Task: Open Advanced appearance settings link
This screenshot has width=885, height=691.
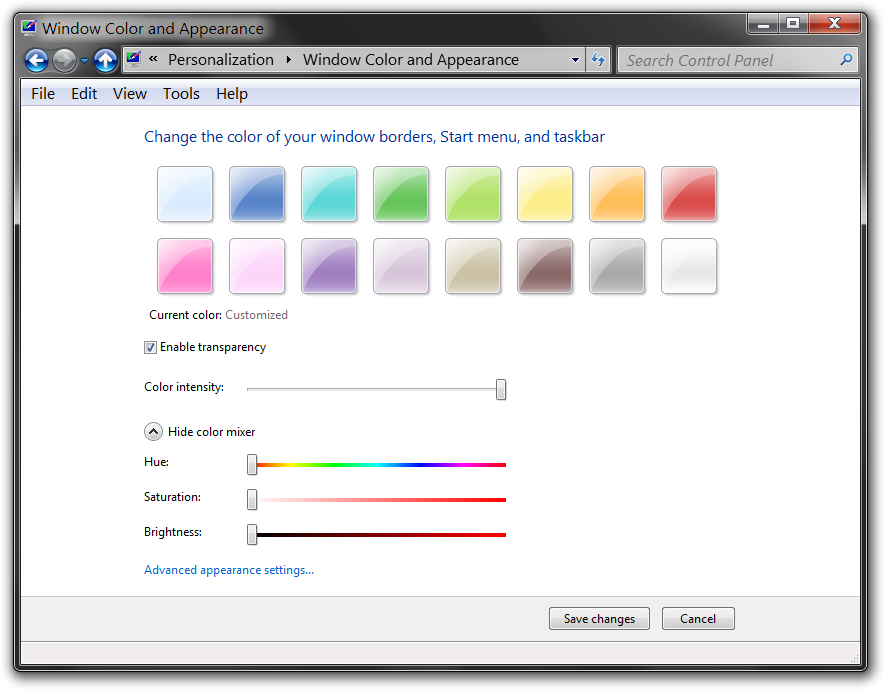Action: 229,570
